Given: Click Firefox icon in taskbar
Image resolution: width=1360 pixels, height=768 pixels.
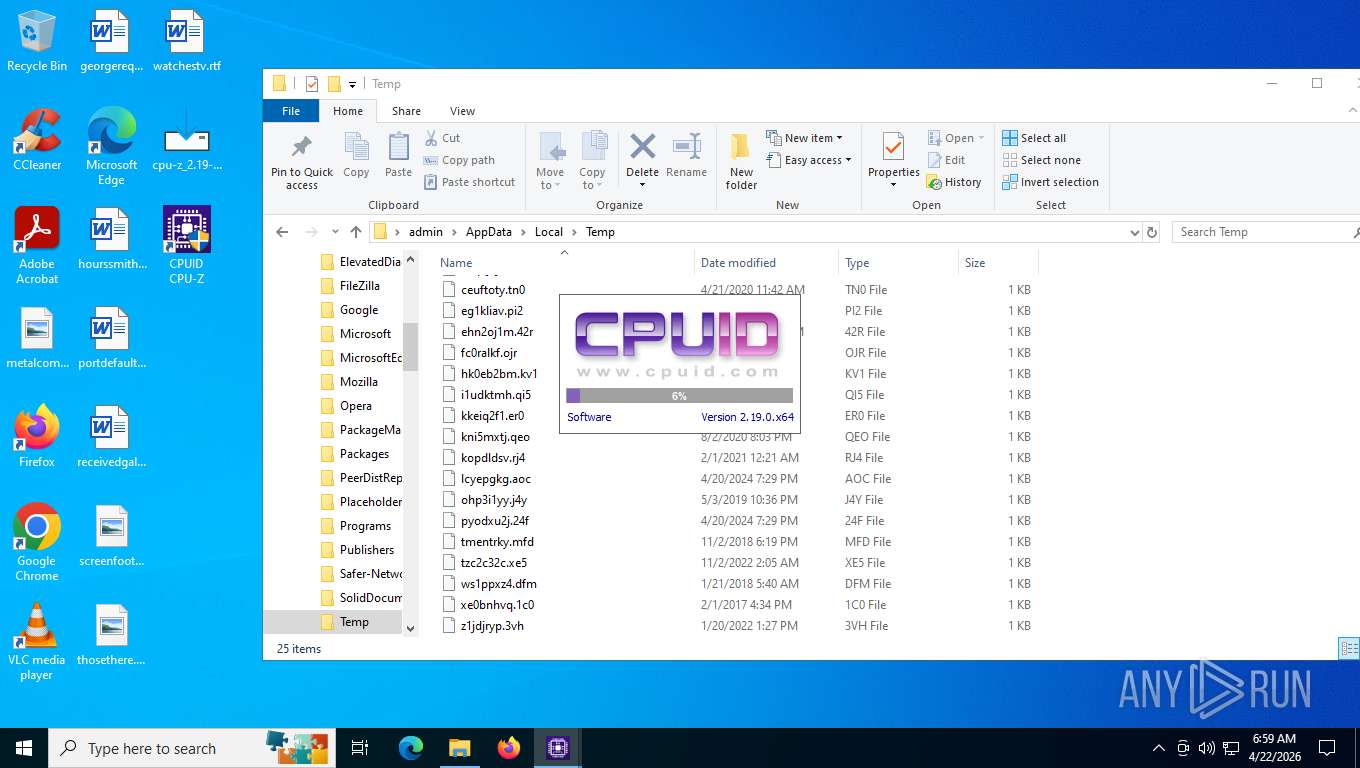Looking at the screenshot, I should (509, 748).
